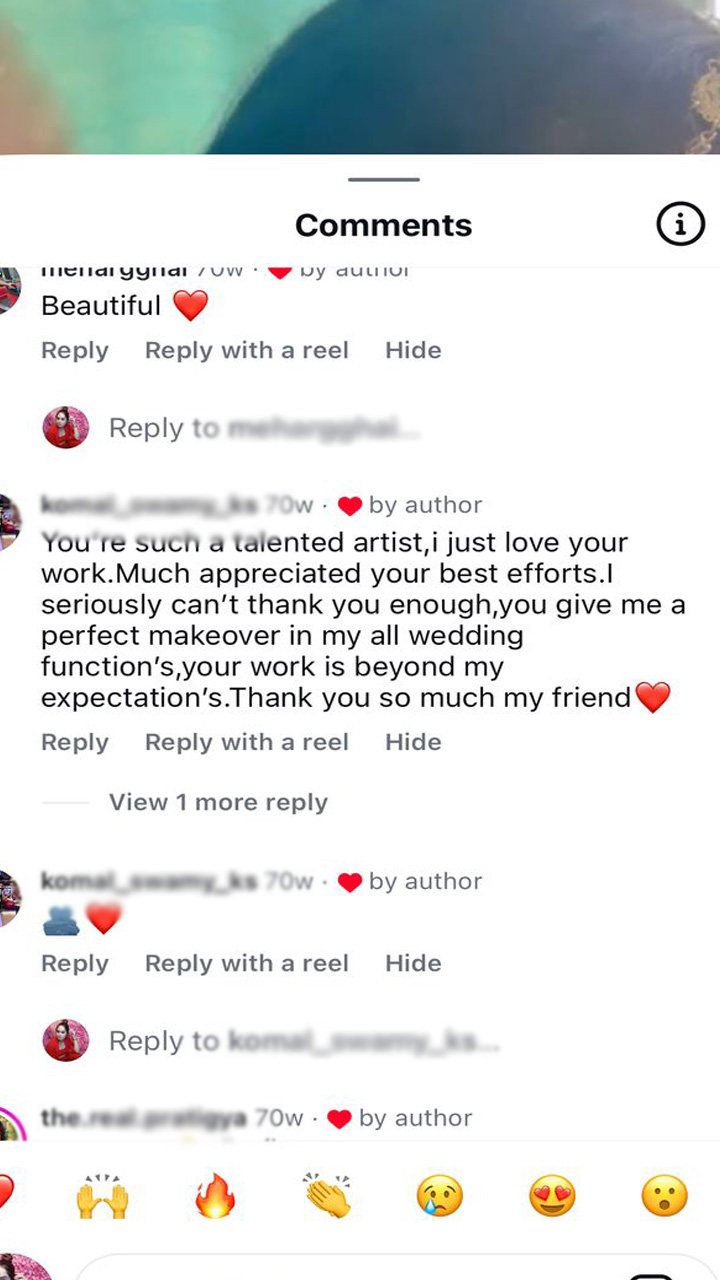
Task: Expand "View 1 more reply" thread
Action: (218, 802)
